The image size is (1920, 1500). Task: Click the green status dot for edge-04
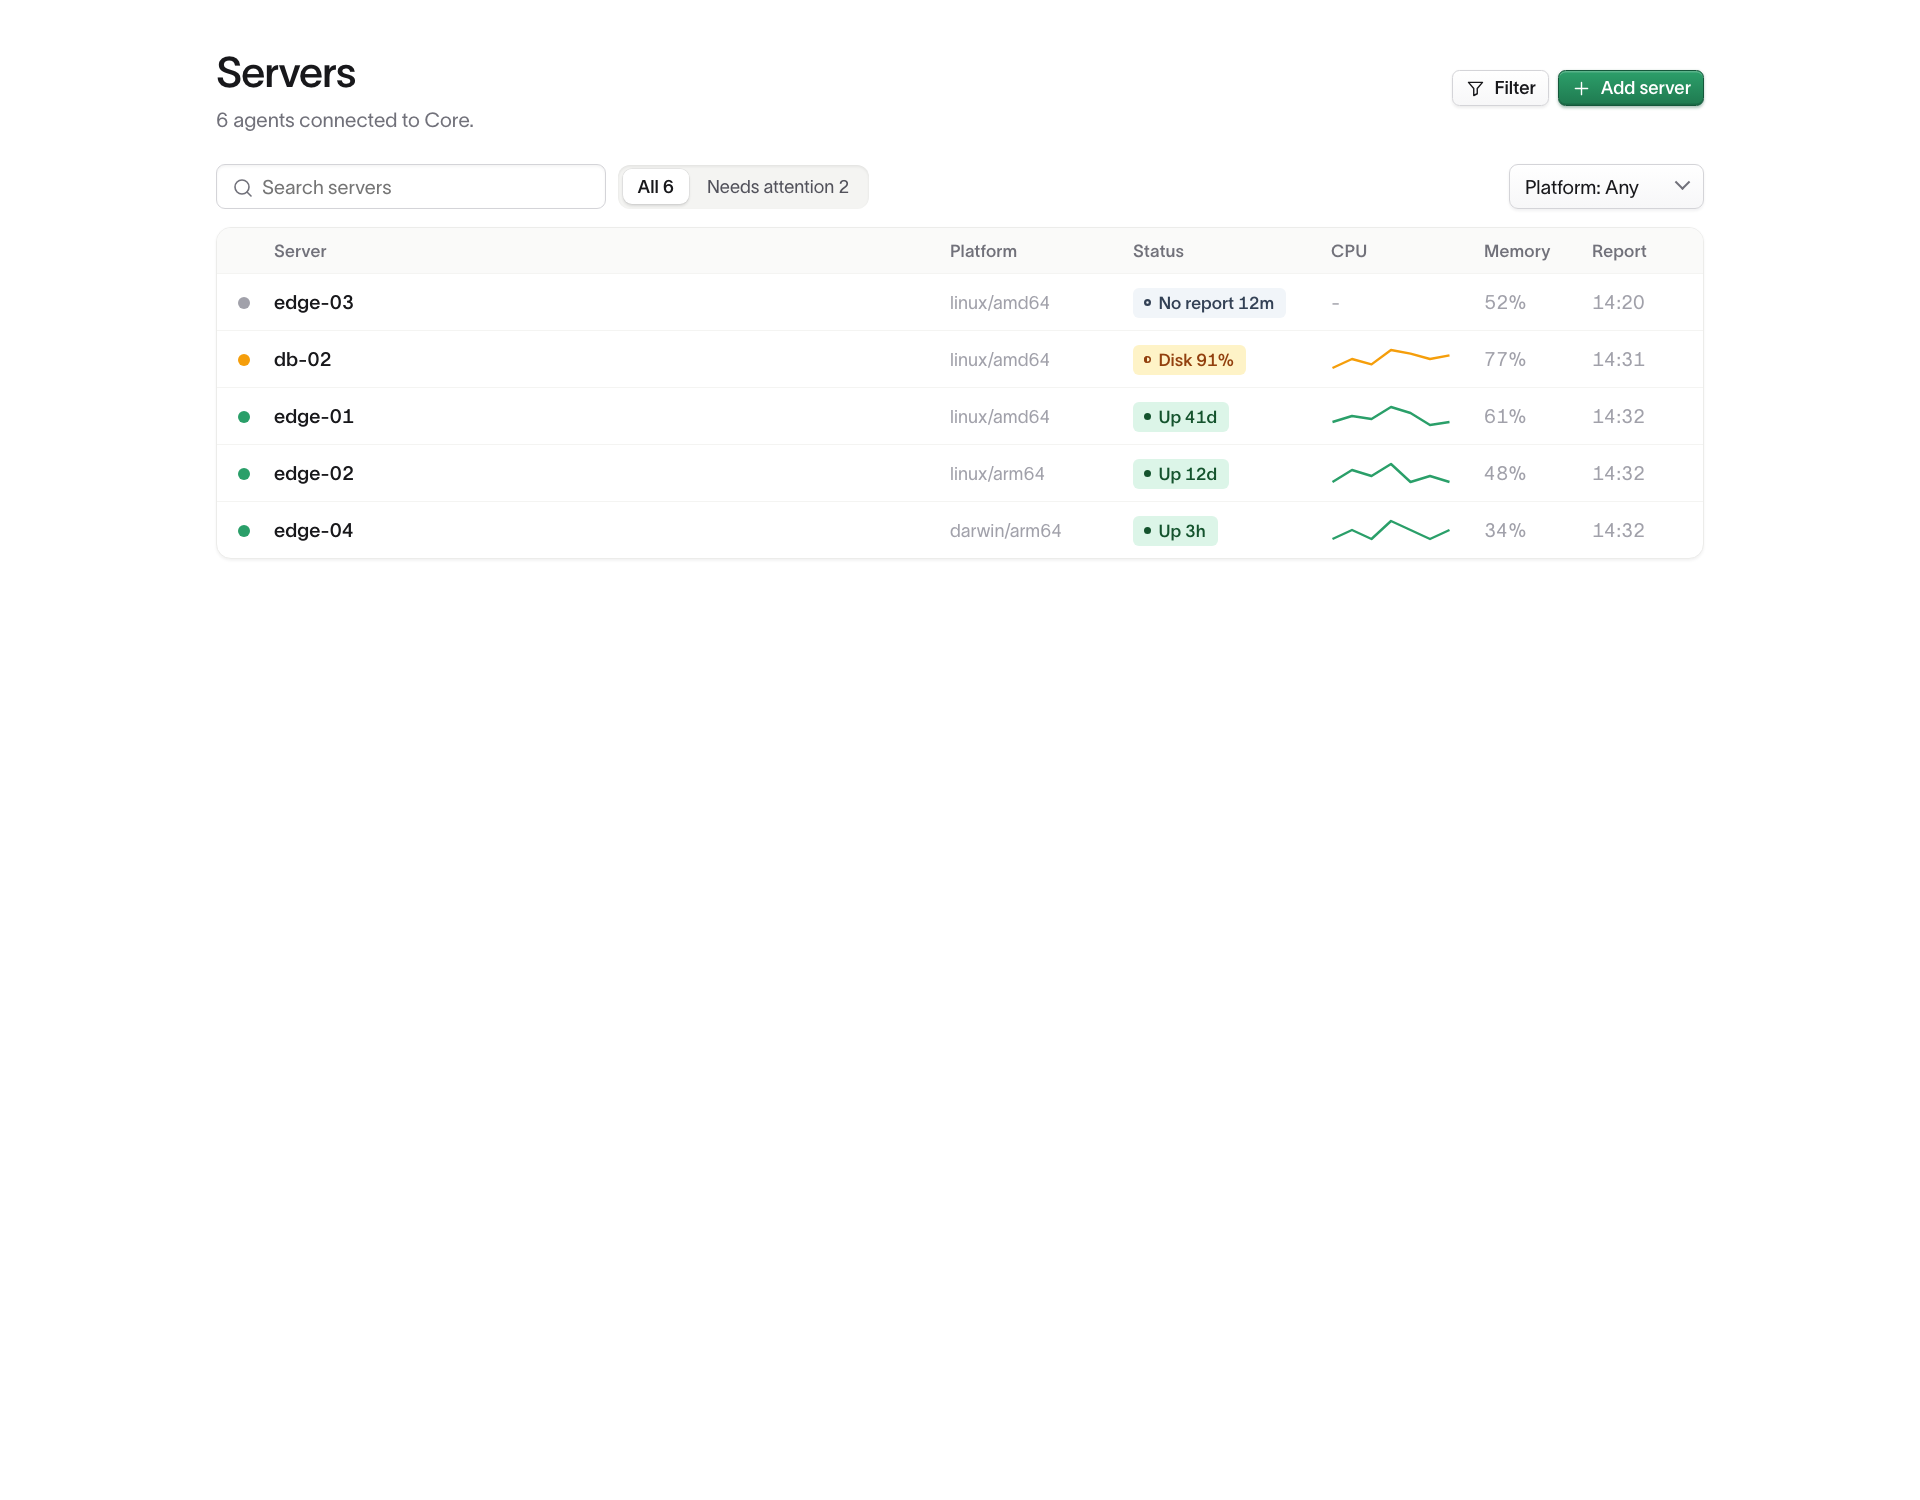coord(244,531)
